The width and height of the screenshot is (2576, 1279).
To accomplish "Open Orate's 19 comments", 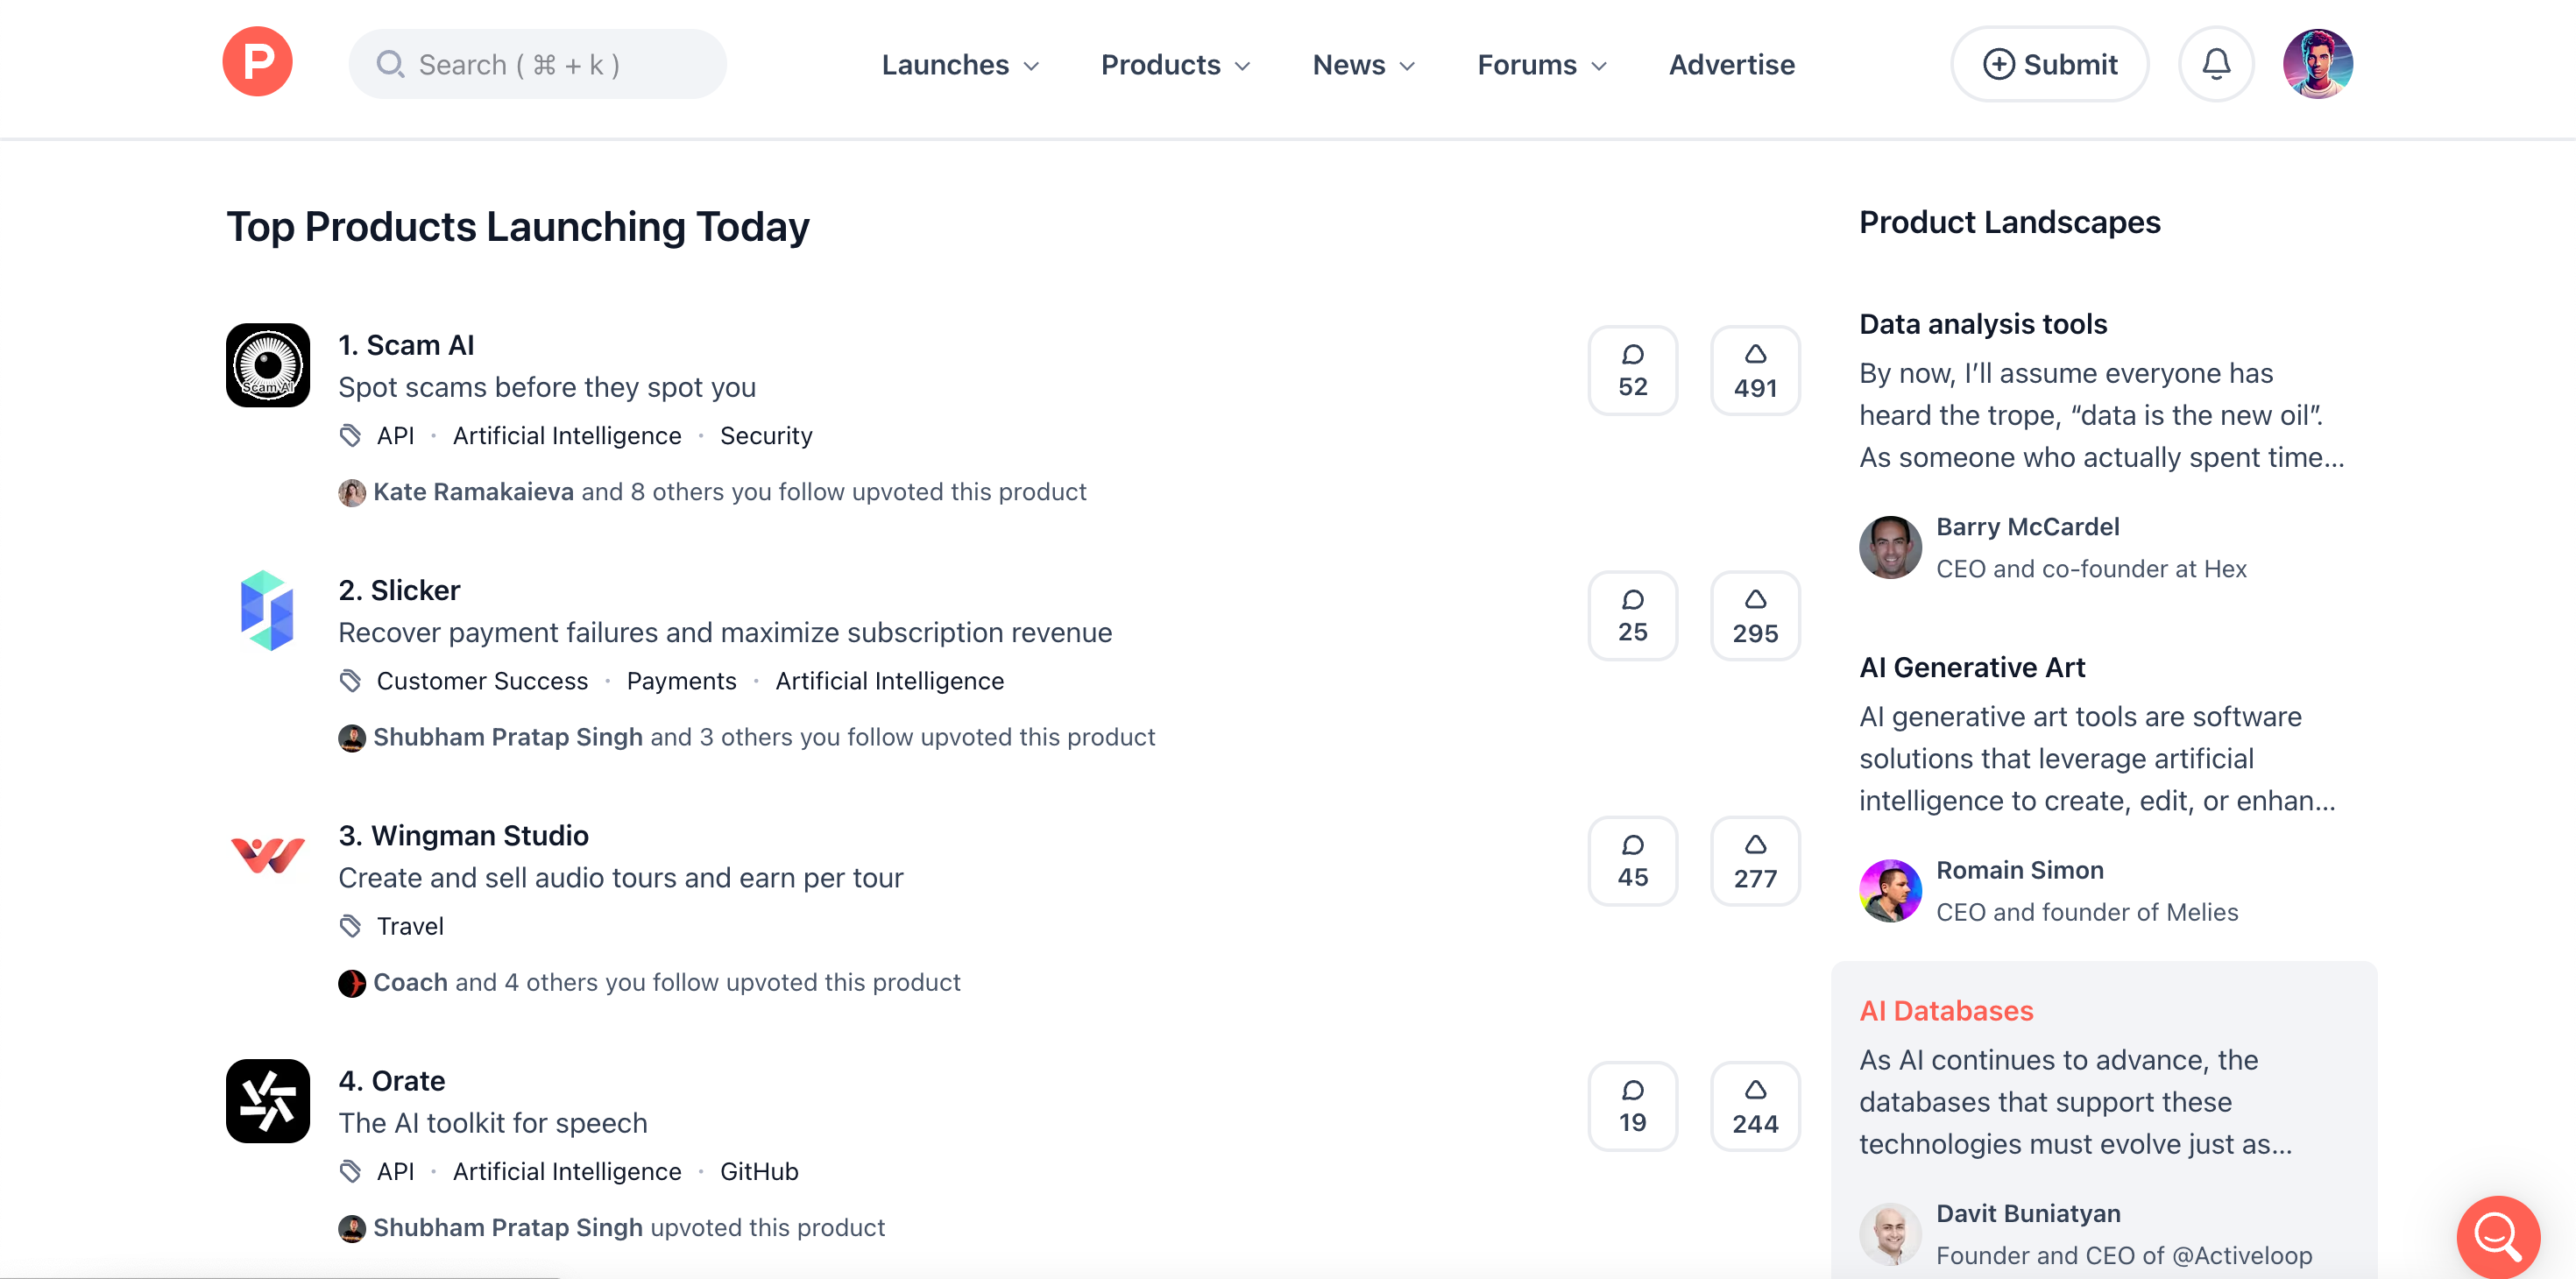I will (x=1632, y=1106).
